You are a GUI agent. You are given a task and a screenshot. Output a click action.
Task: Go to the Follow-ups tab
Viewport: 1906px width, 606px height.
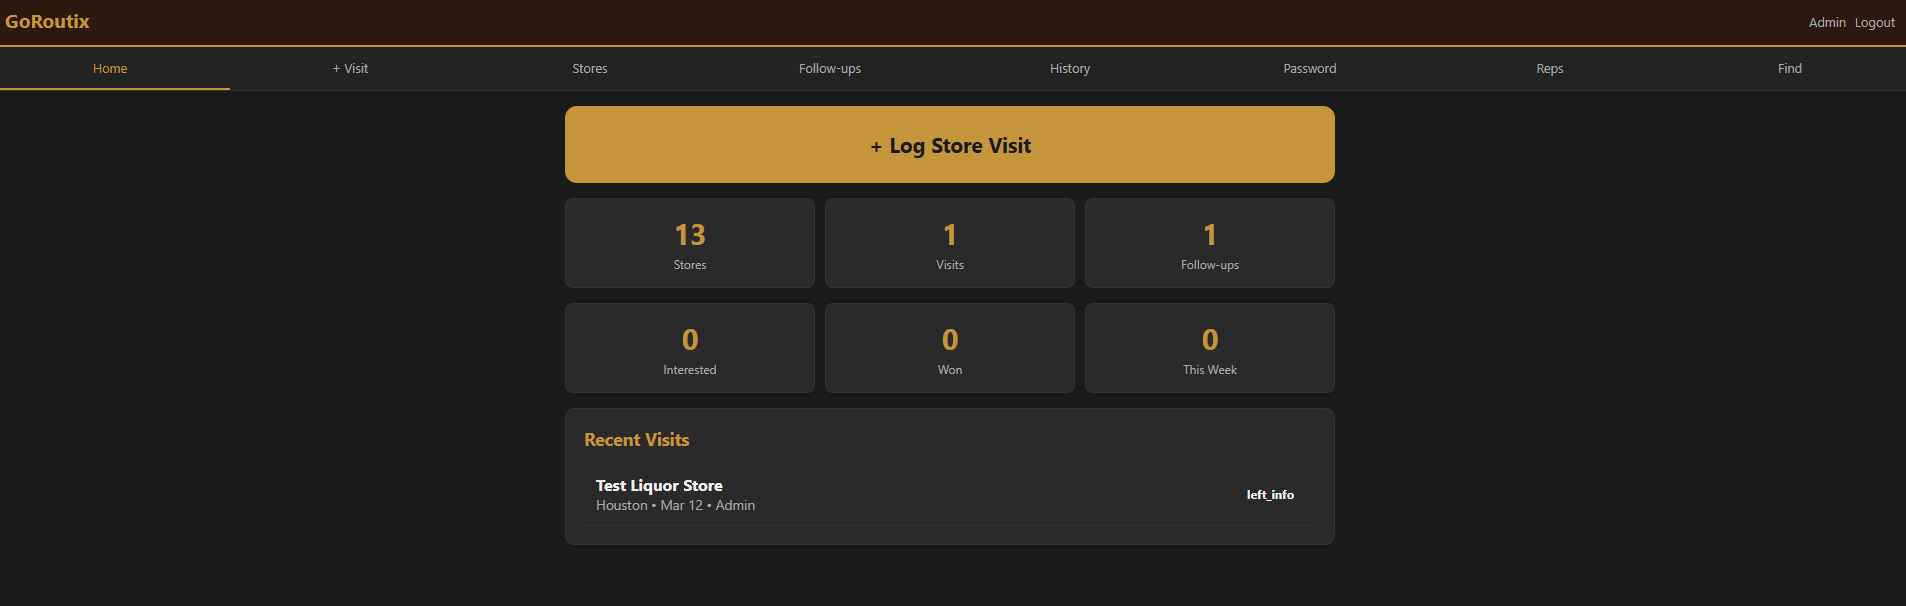(830, 69)
